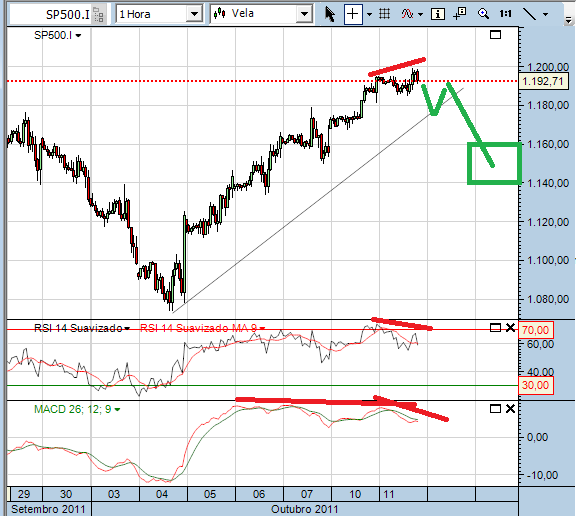Open the 1 Hora timeframe dropdown
Screen dimensions: 576x516
pos(194,14)
